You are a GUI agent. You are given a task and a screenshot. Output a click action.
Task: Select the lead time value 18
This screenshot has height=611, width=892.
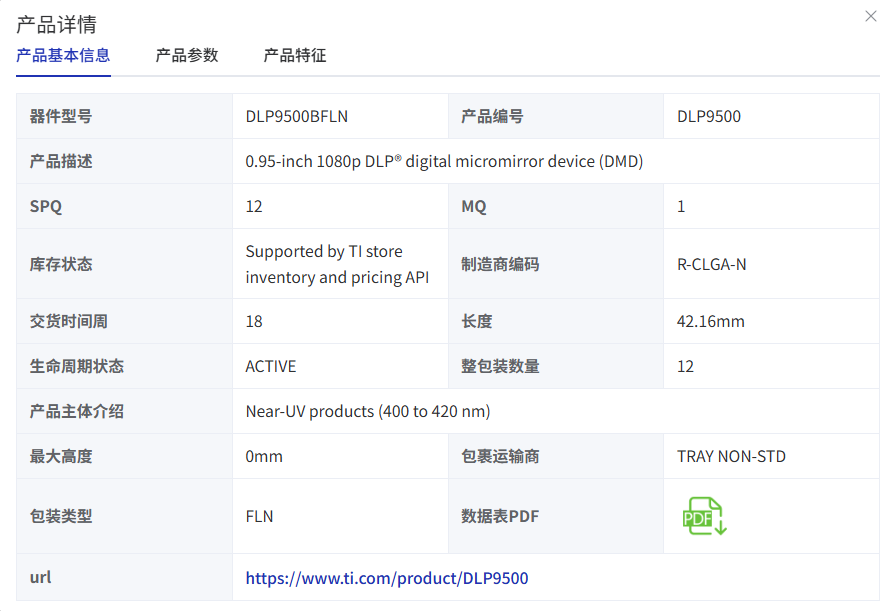[x=254, y=321]
